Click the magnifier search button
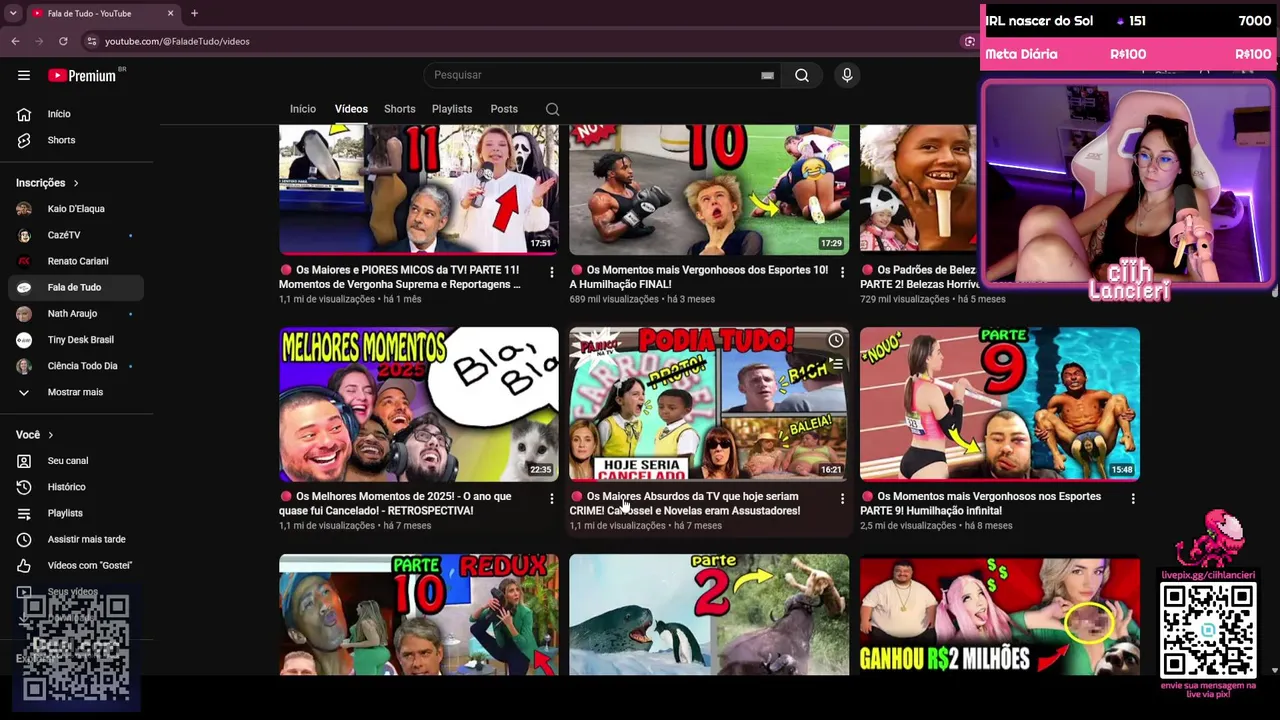Screen dimensions: 1280x720 pos(802,75)
